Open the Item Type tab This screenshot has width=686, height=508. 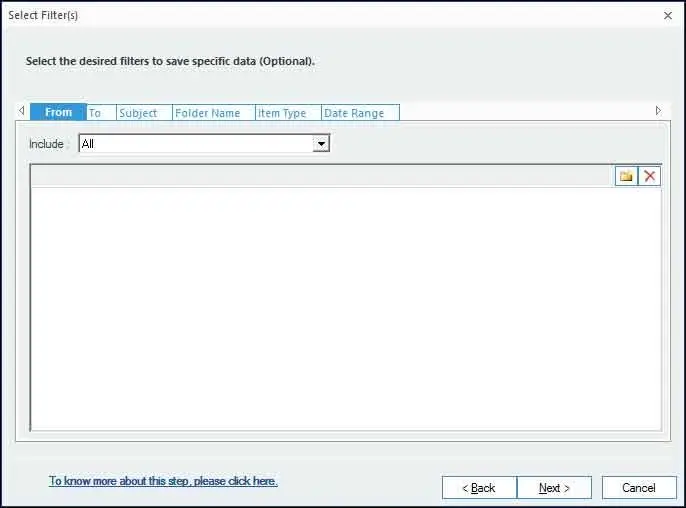(288, 113)
